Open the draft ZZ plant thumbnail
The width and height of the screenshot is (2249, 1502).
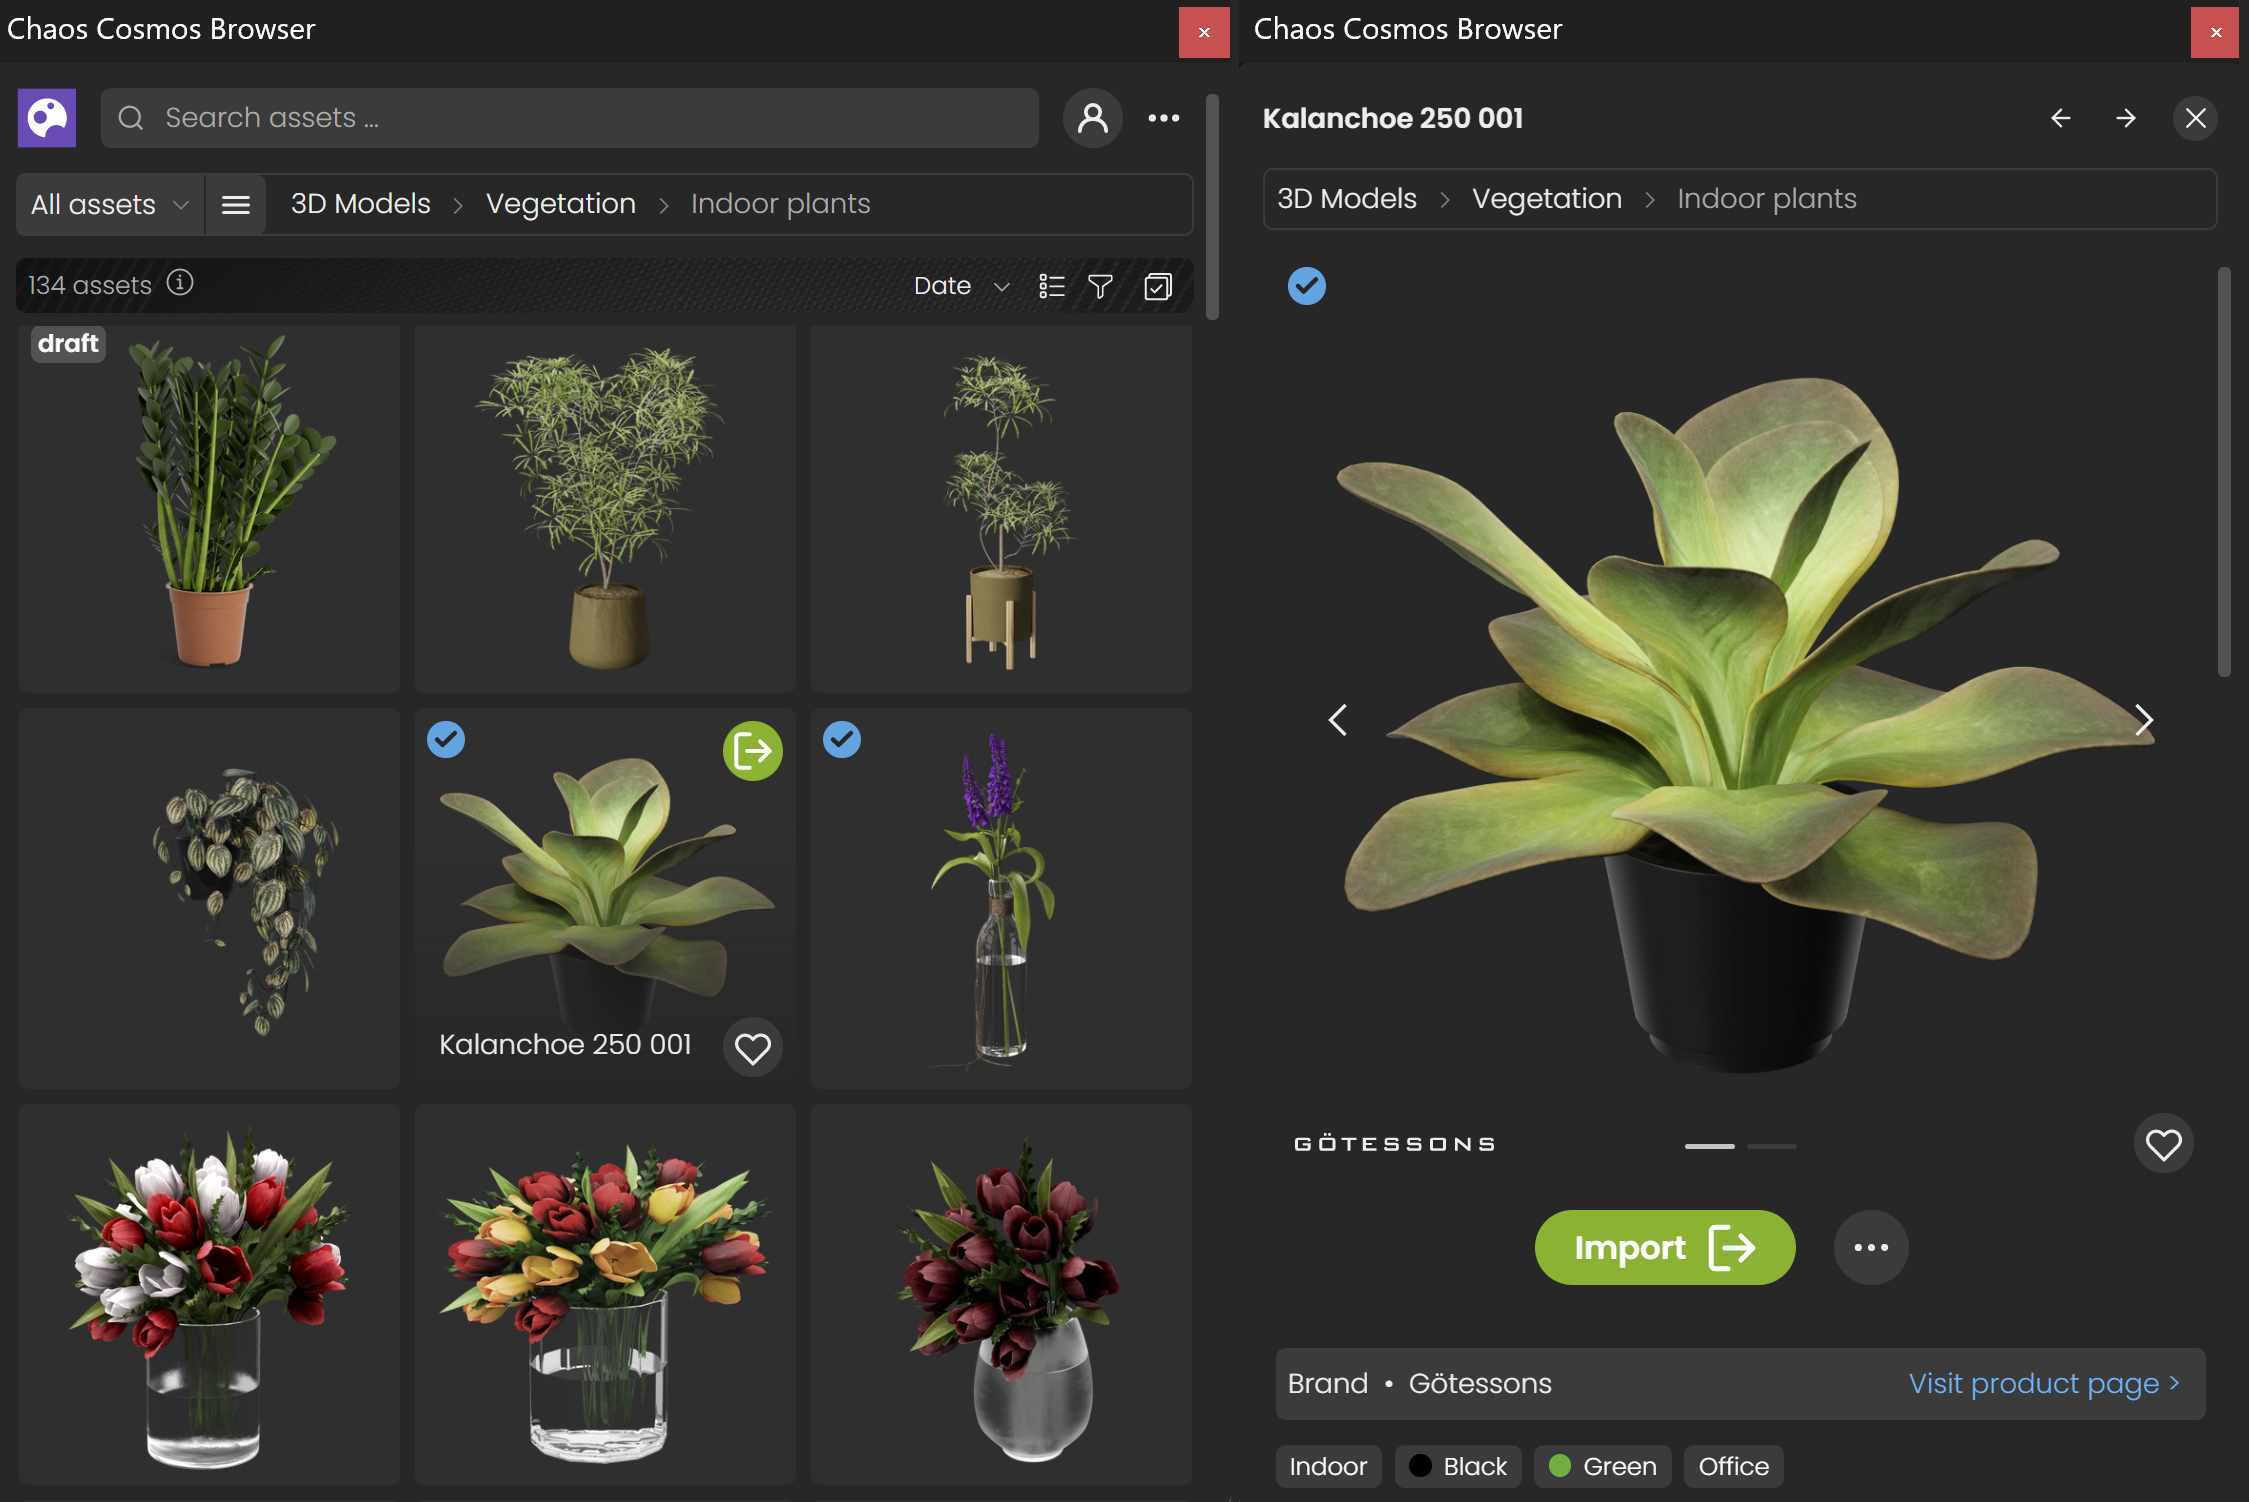[209, 508]
